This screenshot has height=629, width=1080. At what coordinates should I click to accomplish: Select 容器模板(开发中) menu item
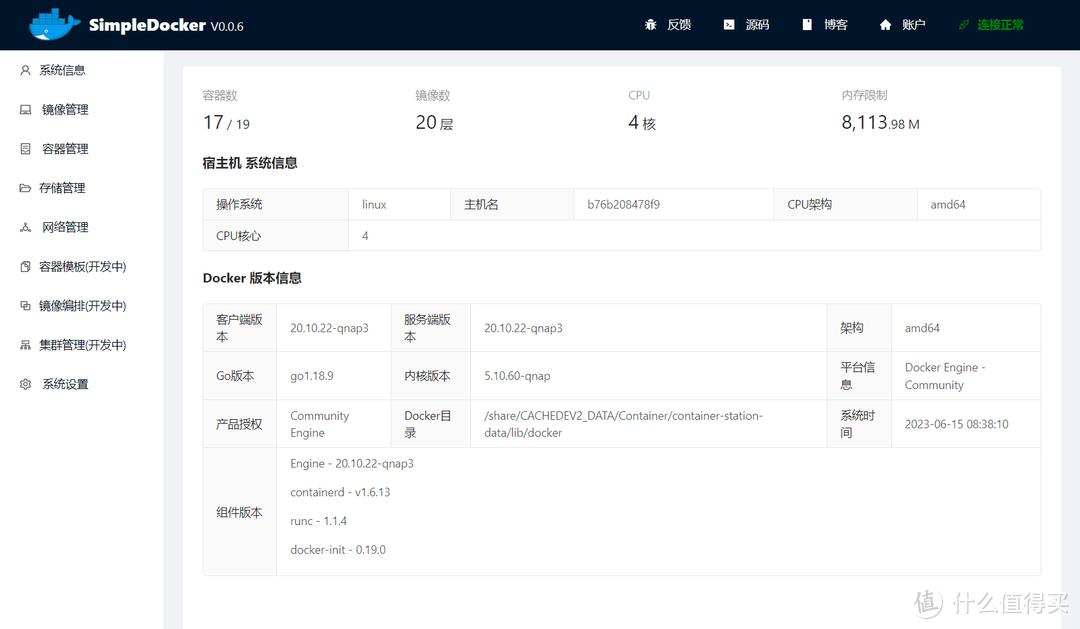[81, 267]
